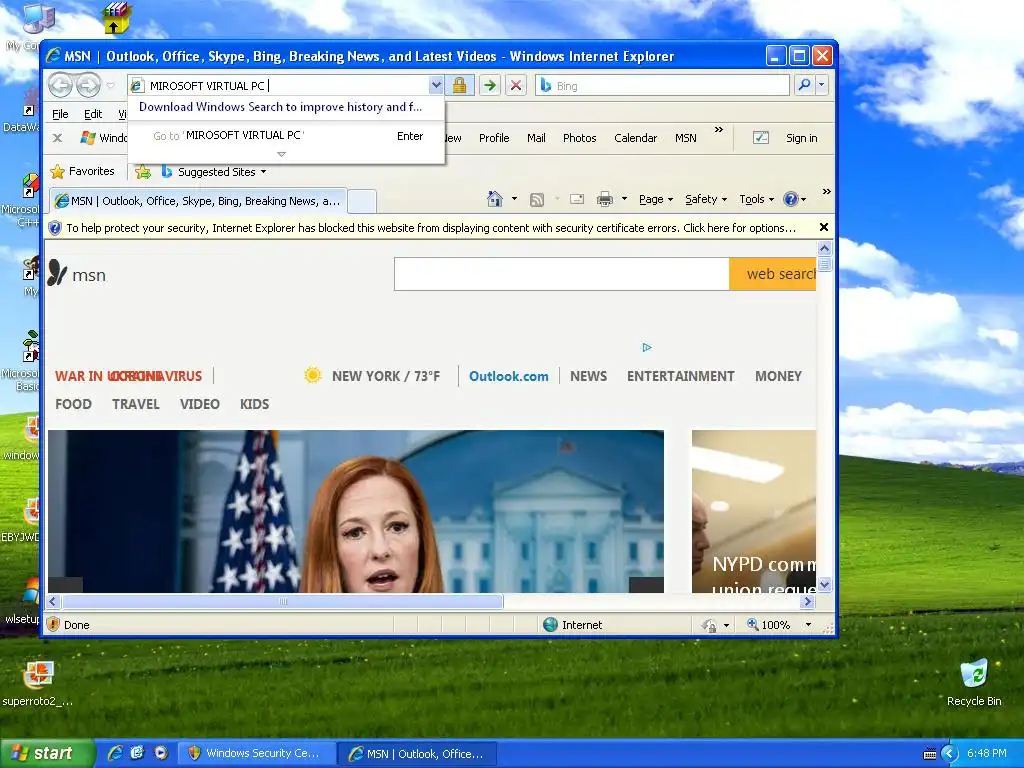Click MSN in Windows Live toolbar
The height and width of the screenshot is (768, 1024).
(x=686, y=138)
